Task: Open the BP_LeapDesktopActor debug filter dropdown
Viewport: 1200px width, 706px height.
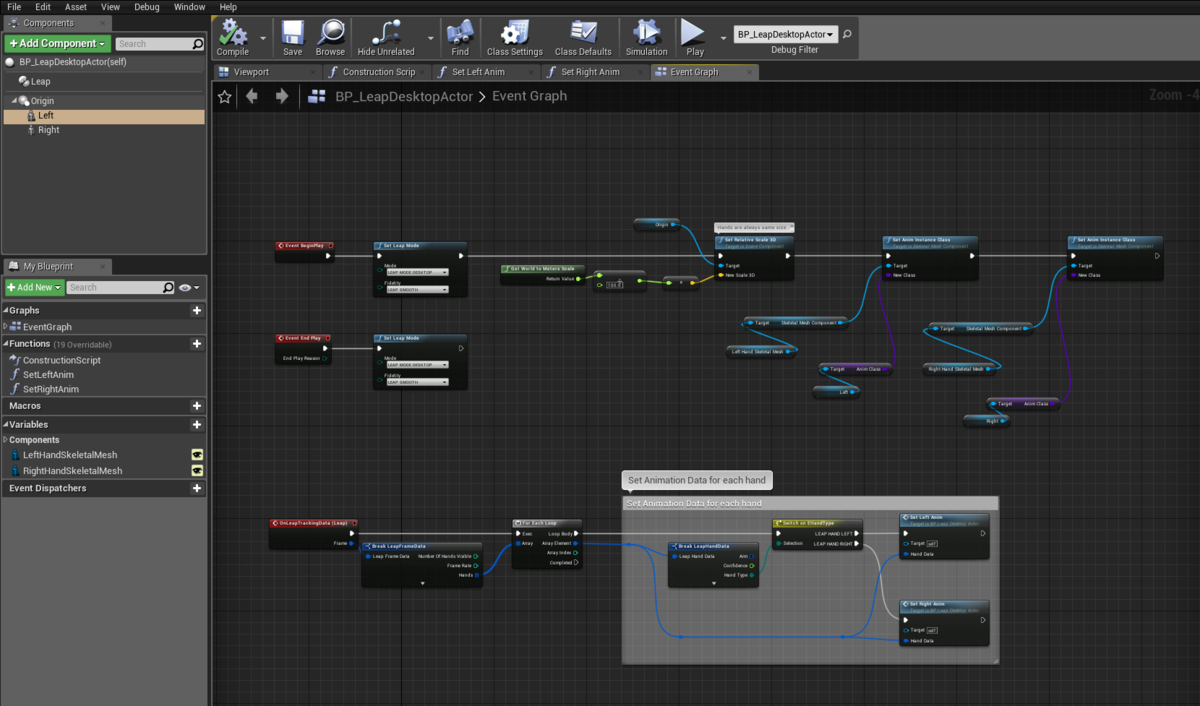Action: pos(785,34)
